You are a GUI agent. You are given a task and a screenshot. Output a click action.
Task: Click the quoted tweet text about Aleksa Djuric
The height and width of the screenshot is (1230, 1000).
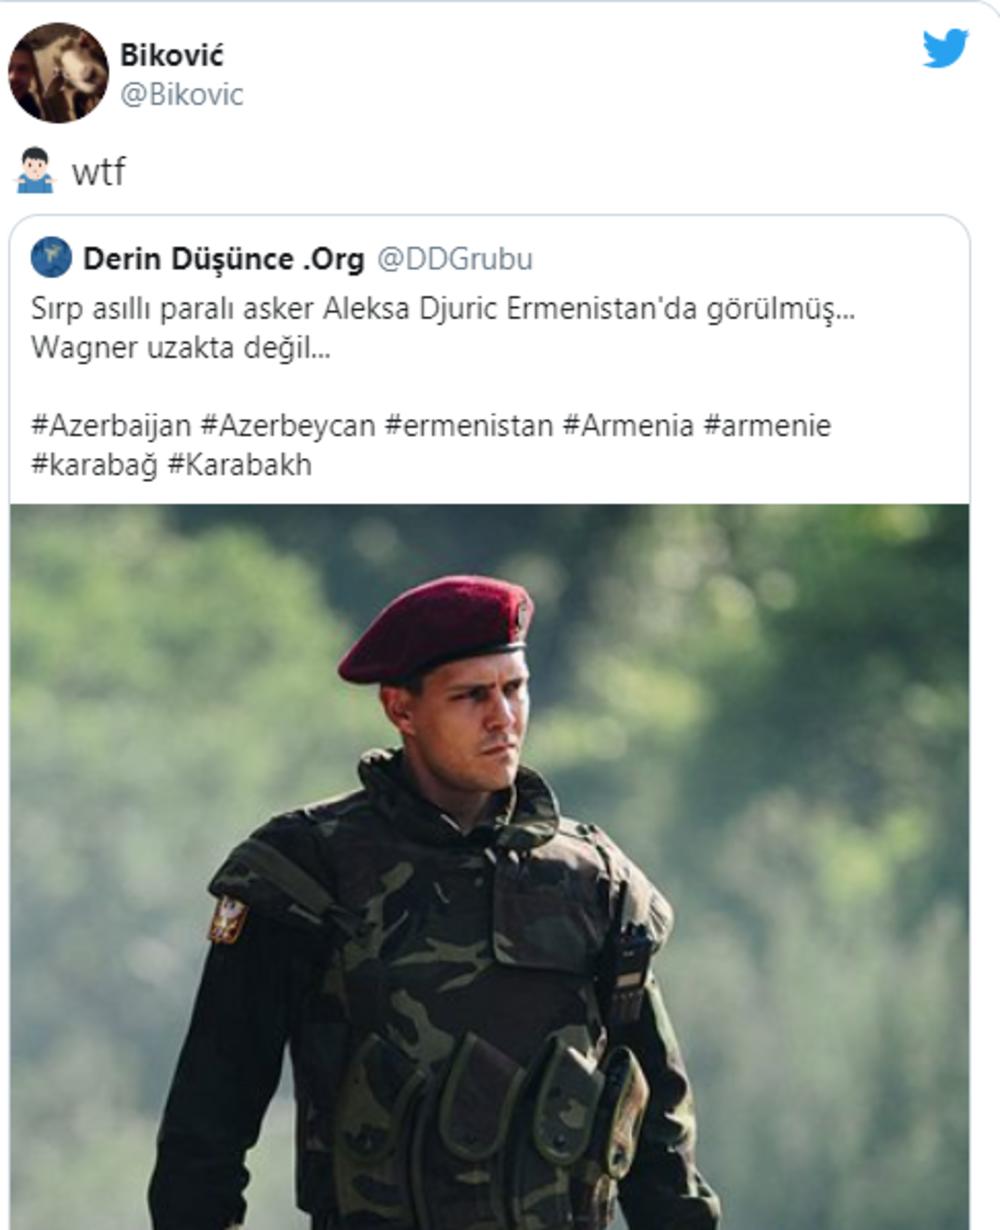(x=444, y=309)
